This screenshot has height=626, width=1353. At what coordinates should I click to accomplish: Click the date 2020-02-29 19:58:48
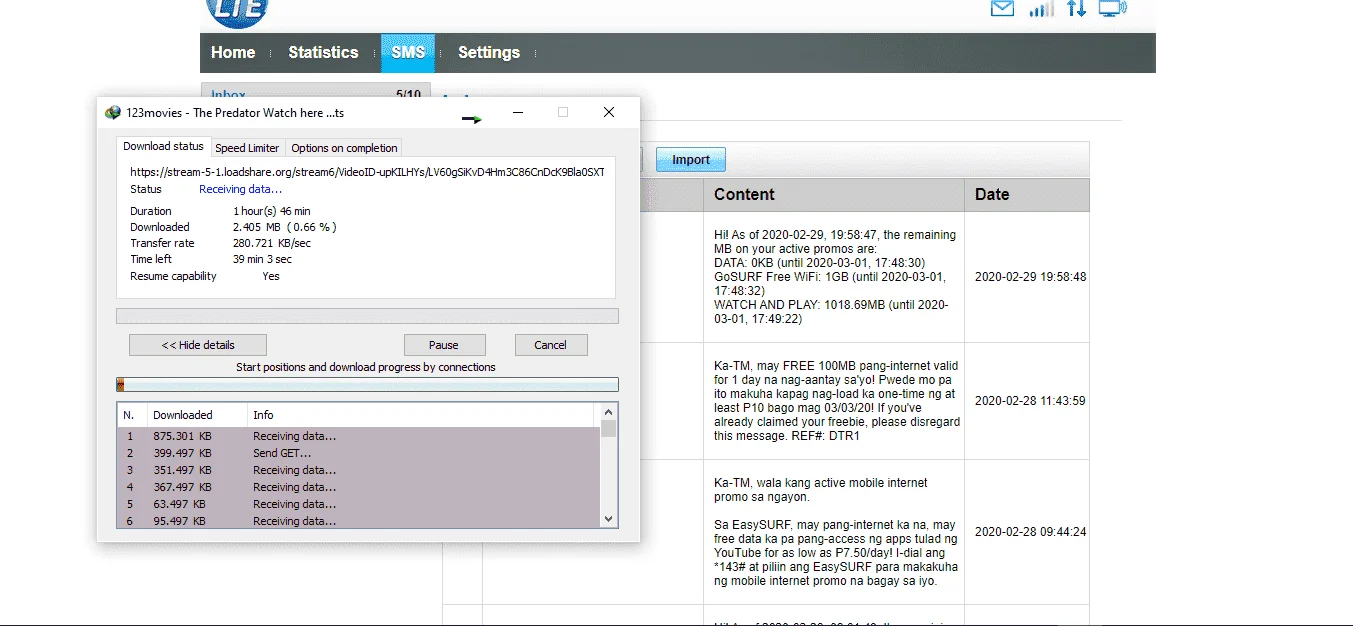coord(1030,277)
